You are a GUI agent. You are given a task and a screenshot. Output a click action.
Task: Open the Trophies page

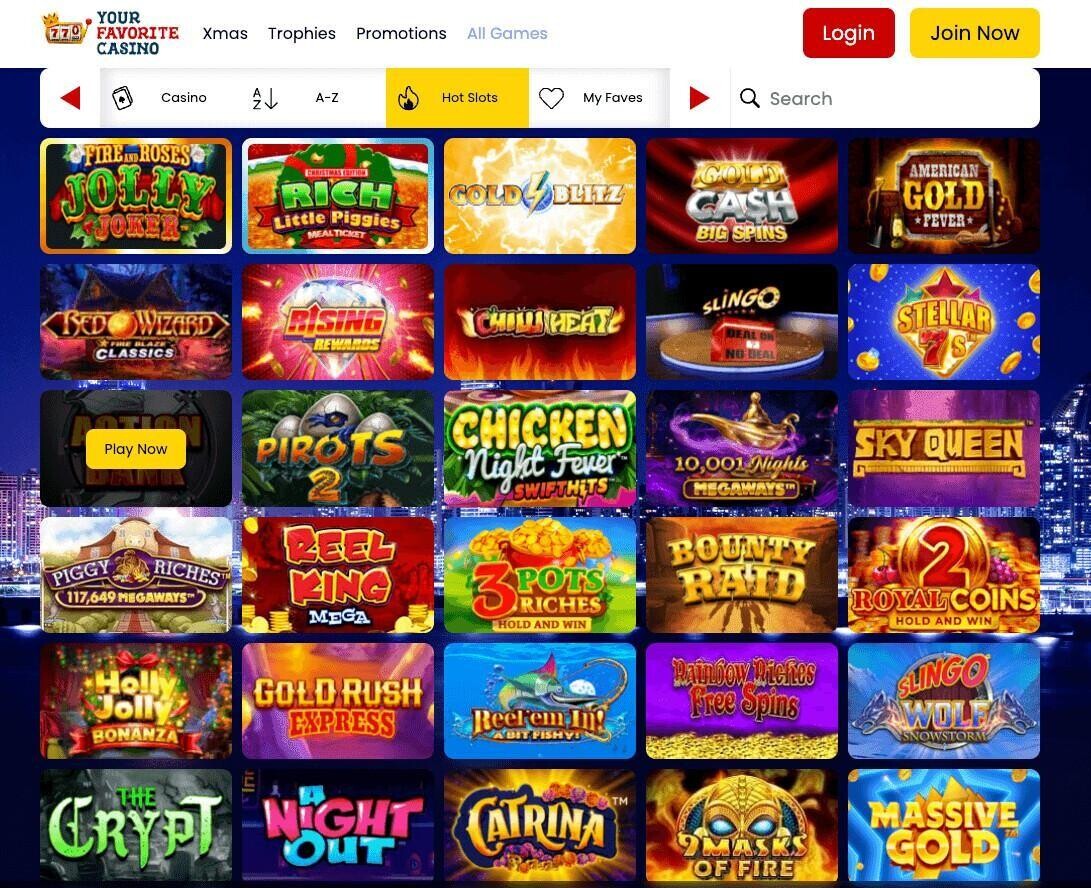(x=301, y=33)
